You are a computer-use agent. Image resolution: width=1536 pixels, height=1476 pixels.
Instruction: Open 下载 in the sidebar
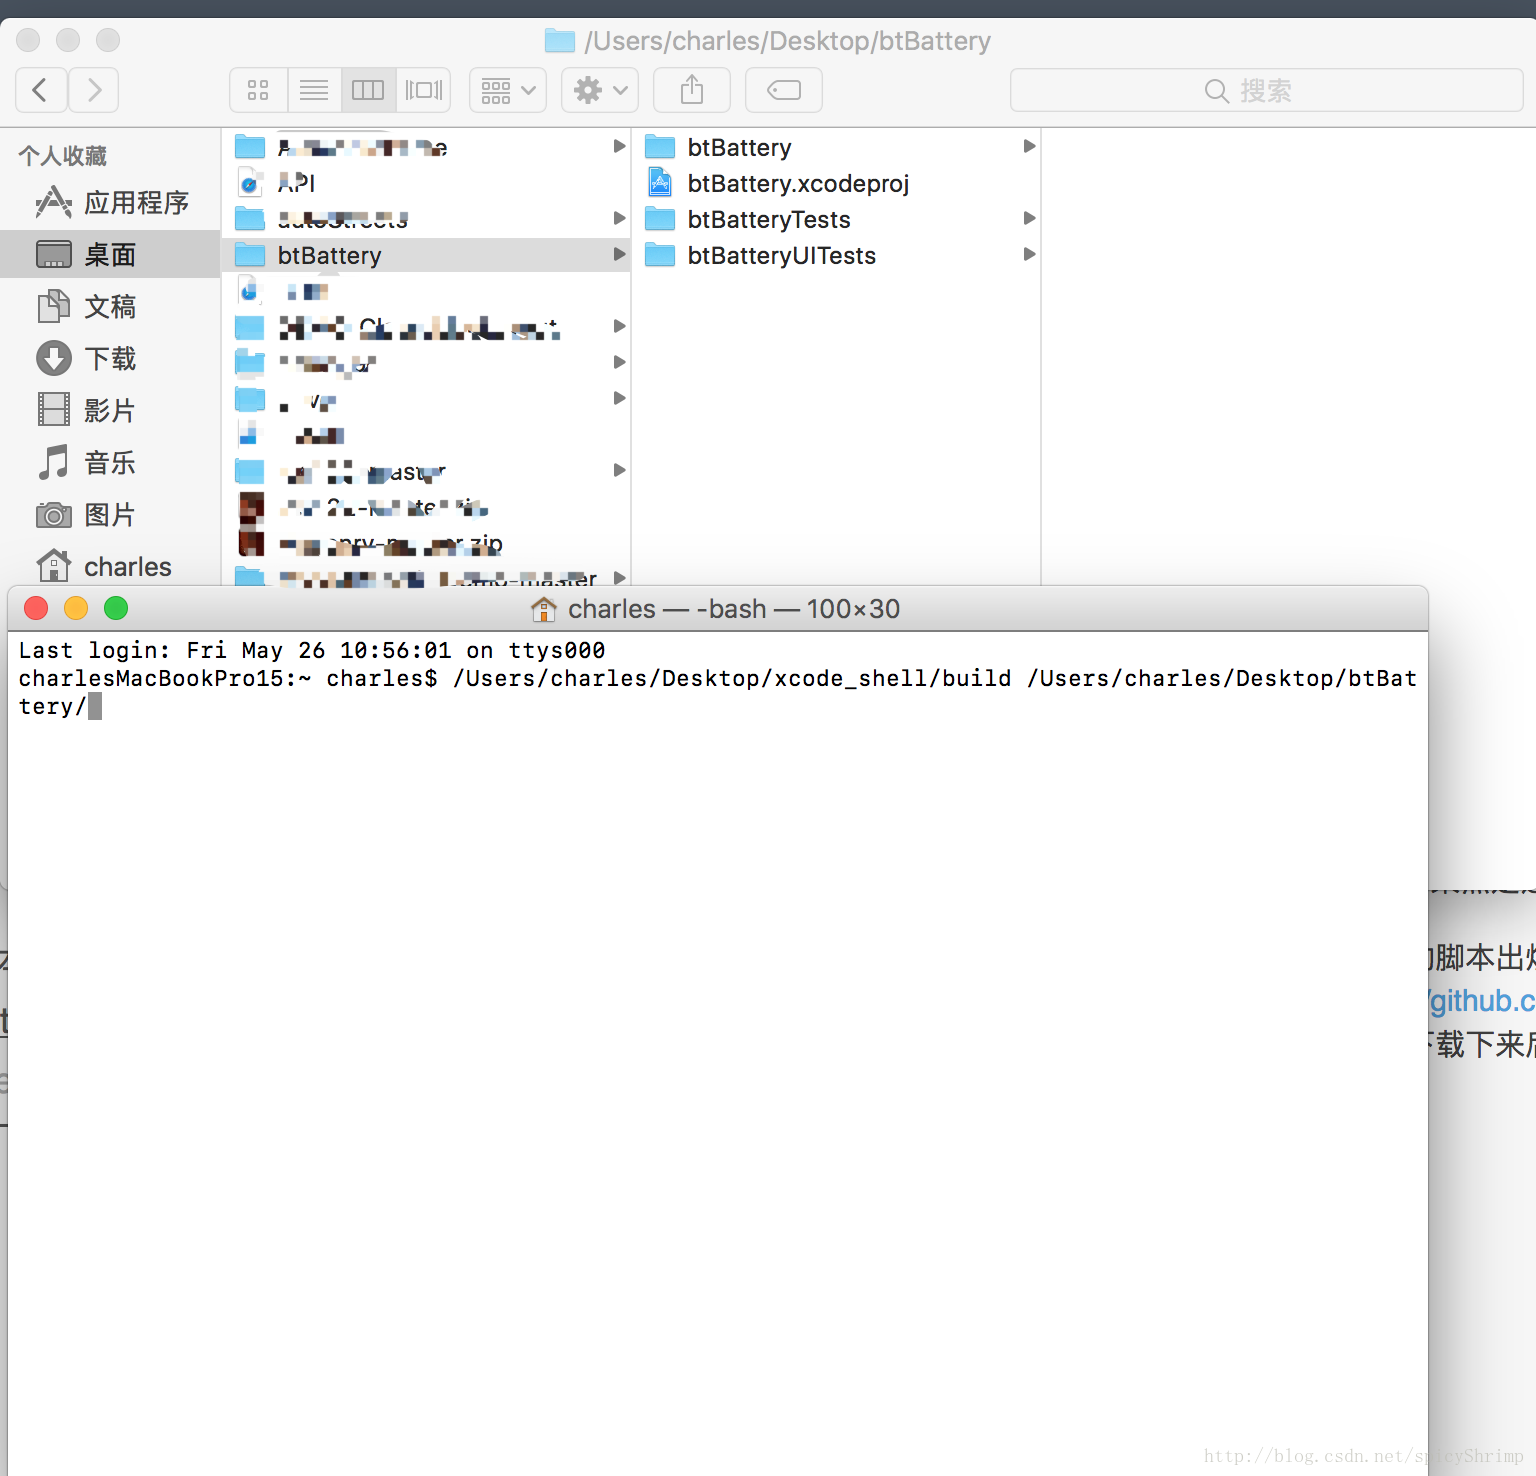click(110, 359)
